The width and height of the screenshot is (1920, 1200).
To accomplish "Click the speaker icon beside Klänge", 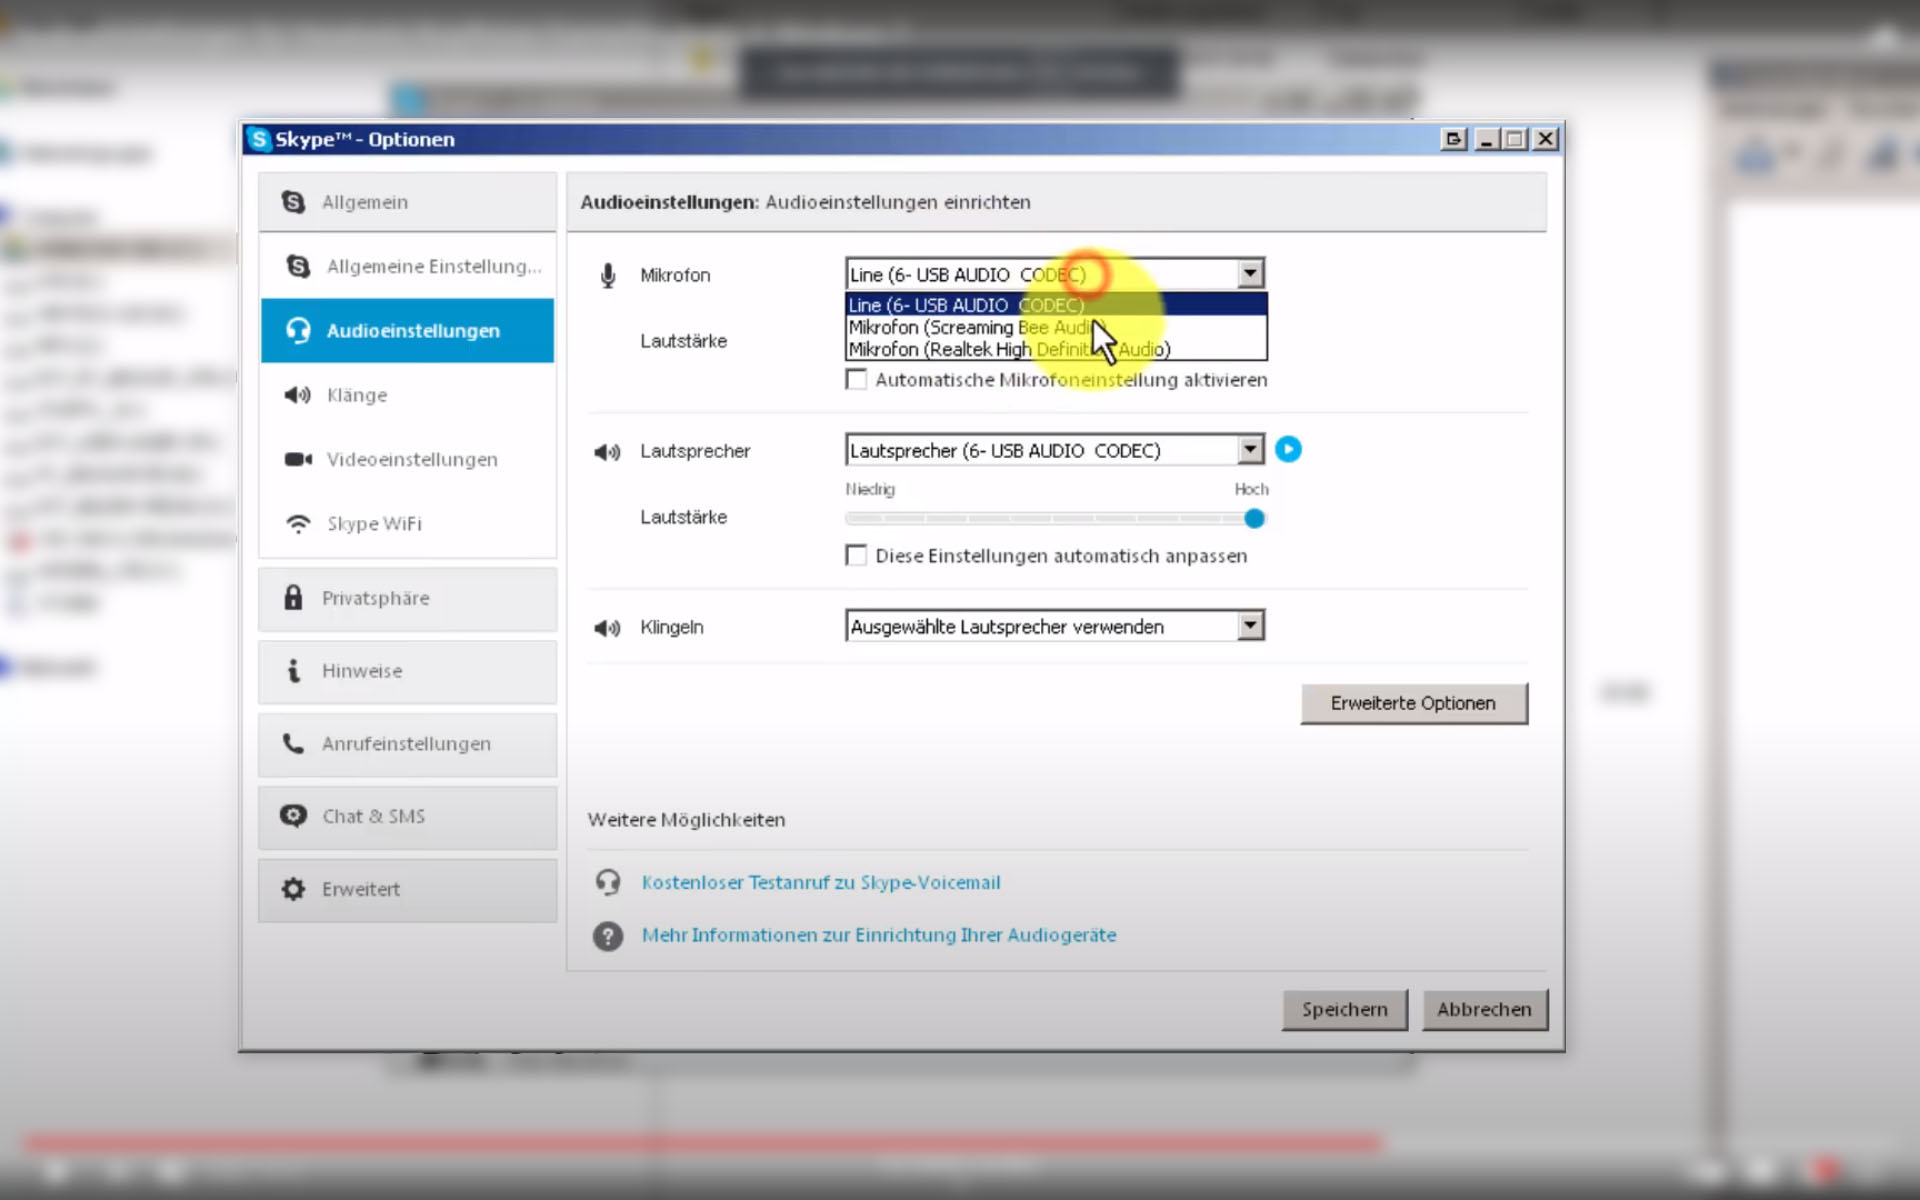I will pyautogui.click(x=298, y=395).
